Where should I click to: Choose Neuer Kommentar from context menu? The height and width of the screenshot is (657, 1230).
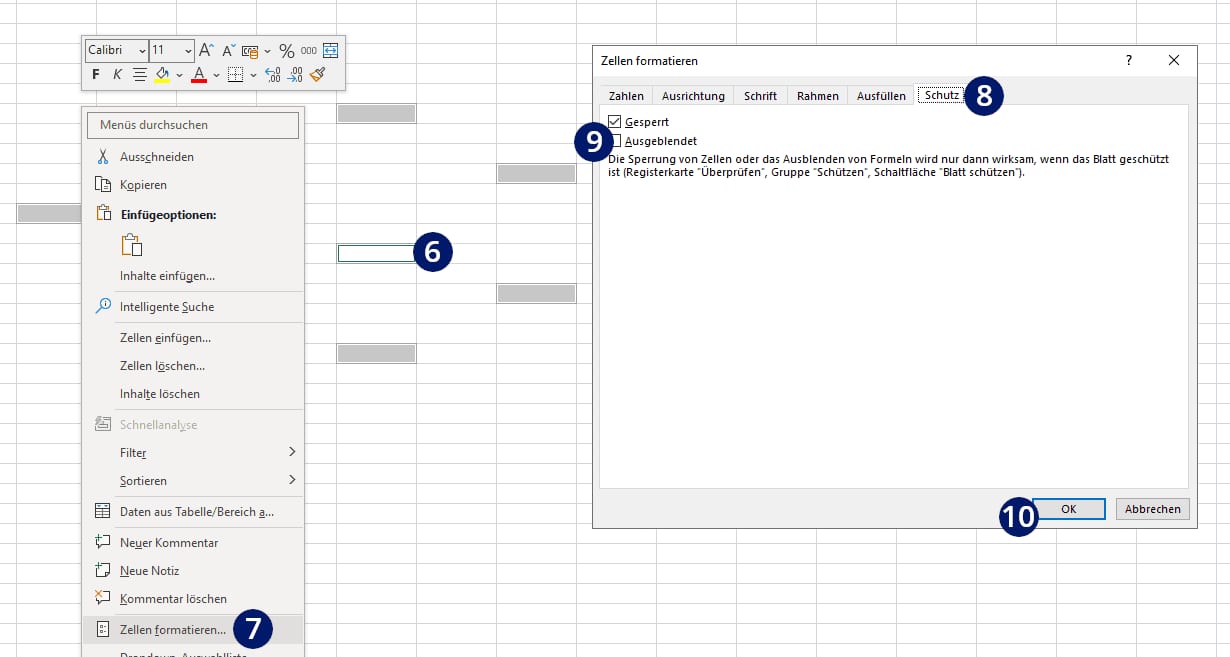pos(193,543)
